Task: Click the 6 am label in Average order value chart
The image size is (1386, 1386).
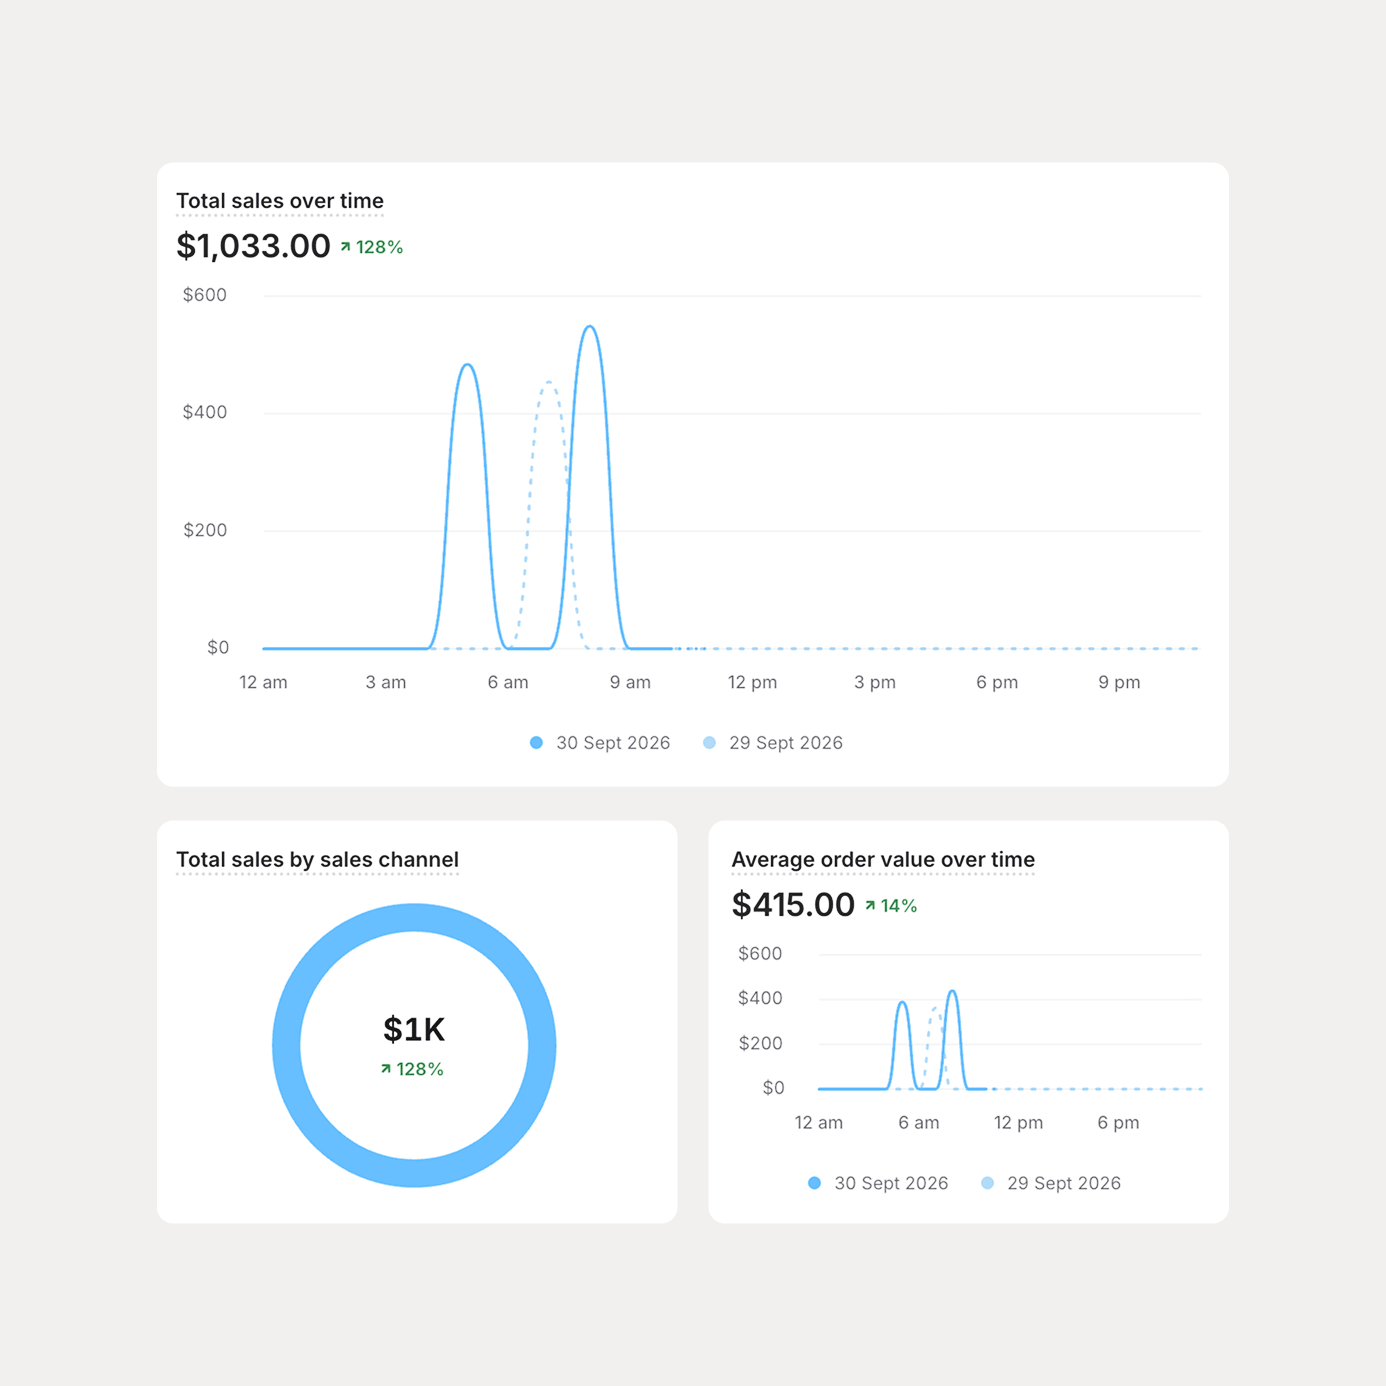Action: point(919,1123)
